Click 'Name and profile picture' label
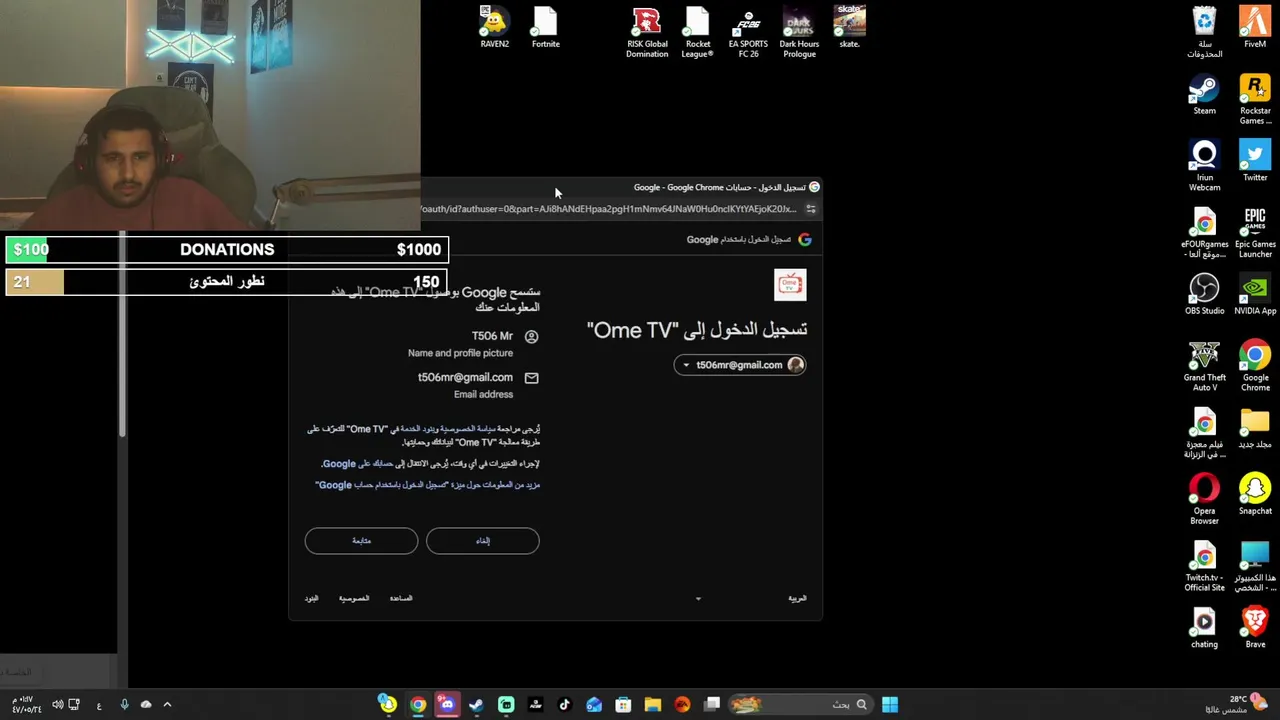This screenshot has width=1280, height=720. pyautogui.click(x=460, y=353)
